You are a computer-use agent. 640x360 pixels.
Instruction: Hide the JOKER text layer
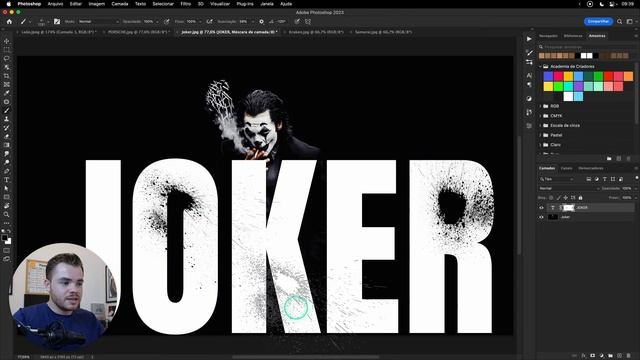(x=542, y=208)
